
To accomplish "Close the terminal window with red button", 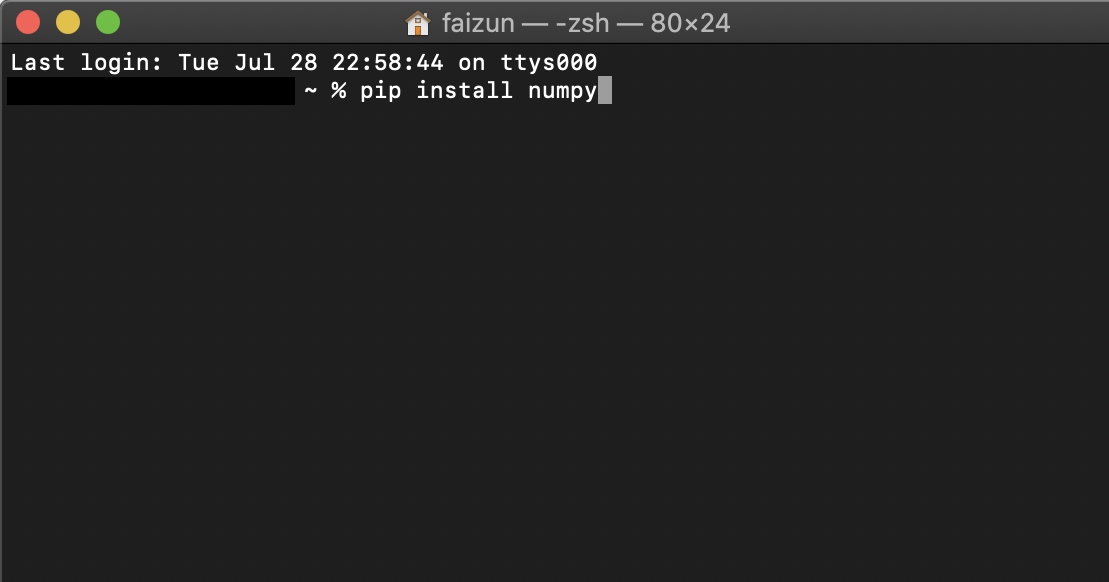I will tap(28, 22).
